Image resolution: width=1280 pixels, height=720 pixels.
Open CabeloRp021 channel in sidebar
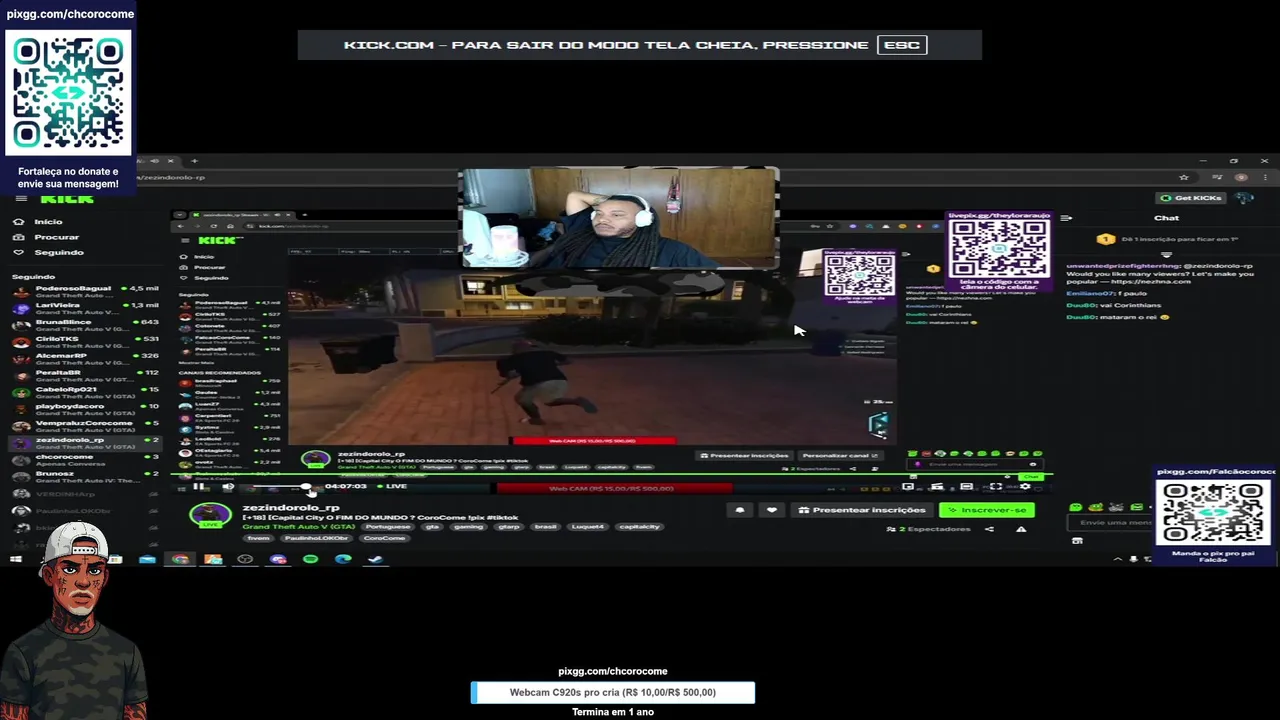(85, 393)
